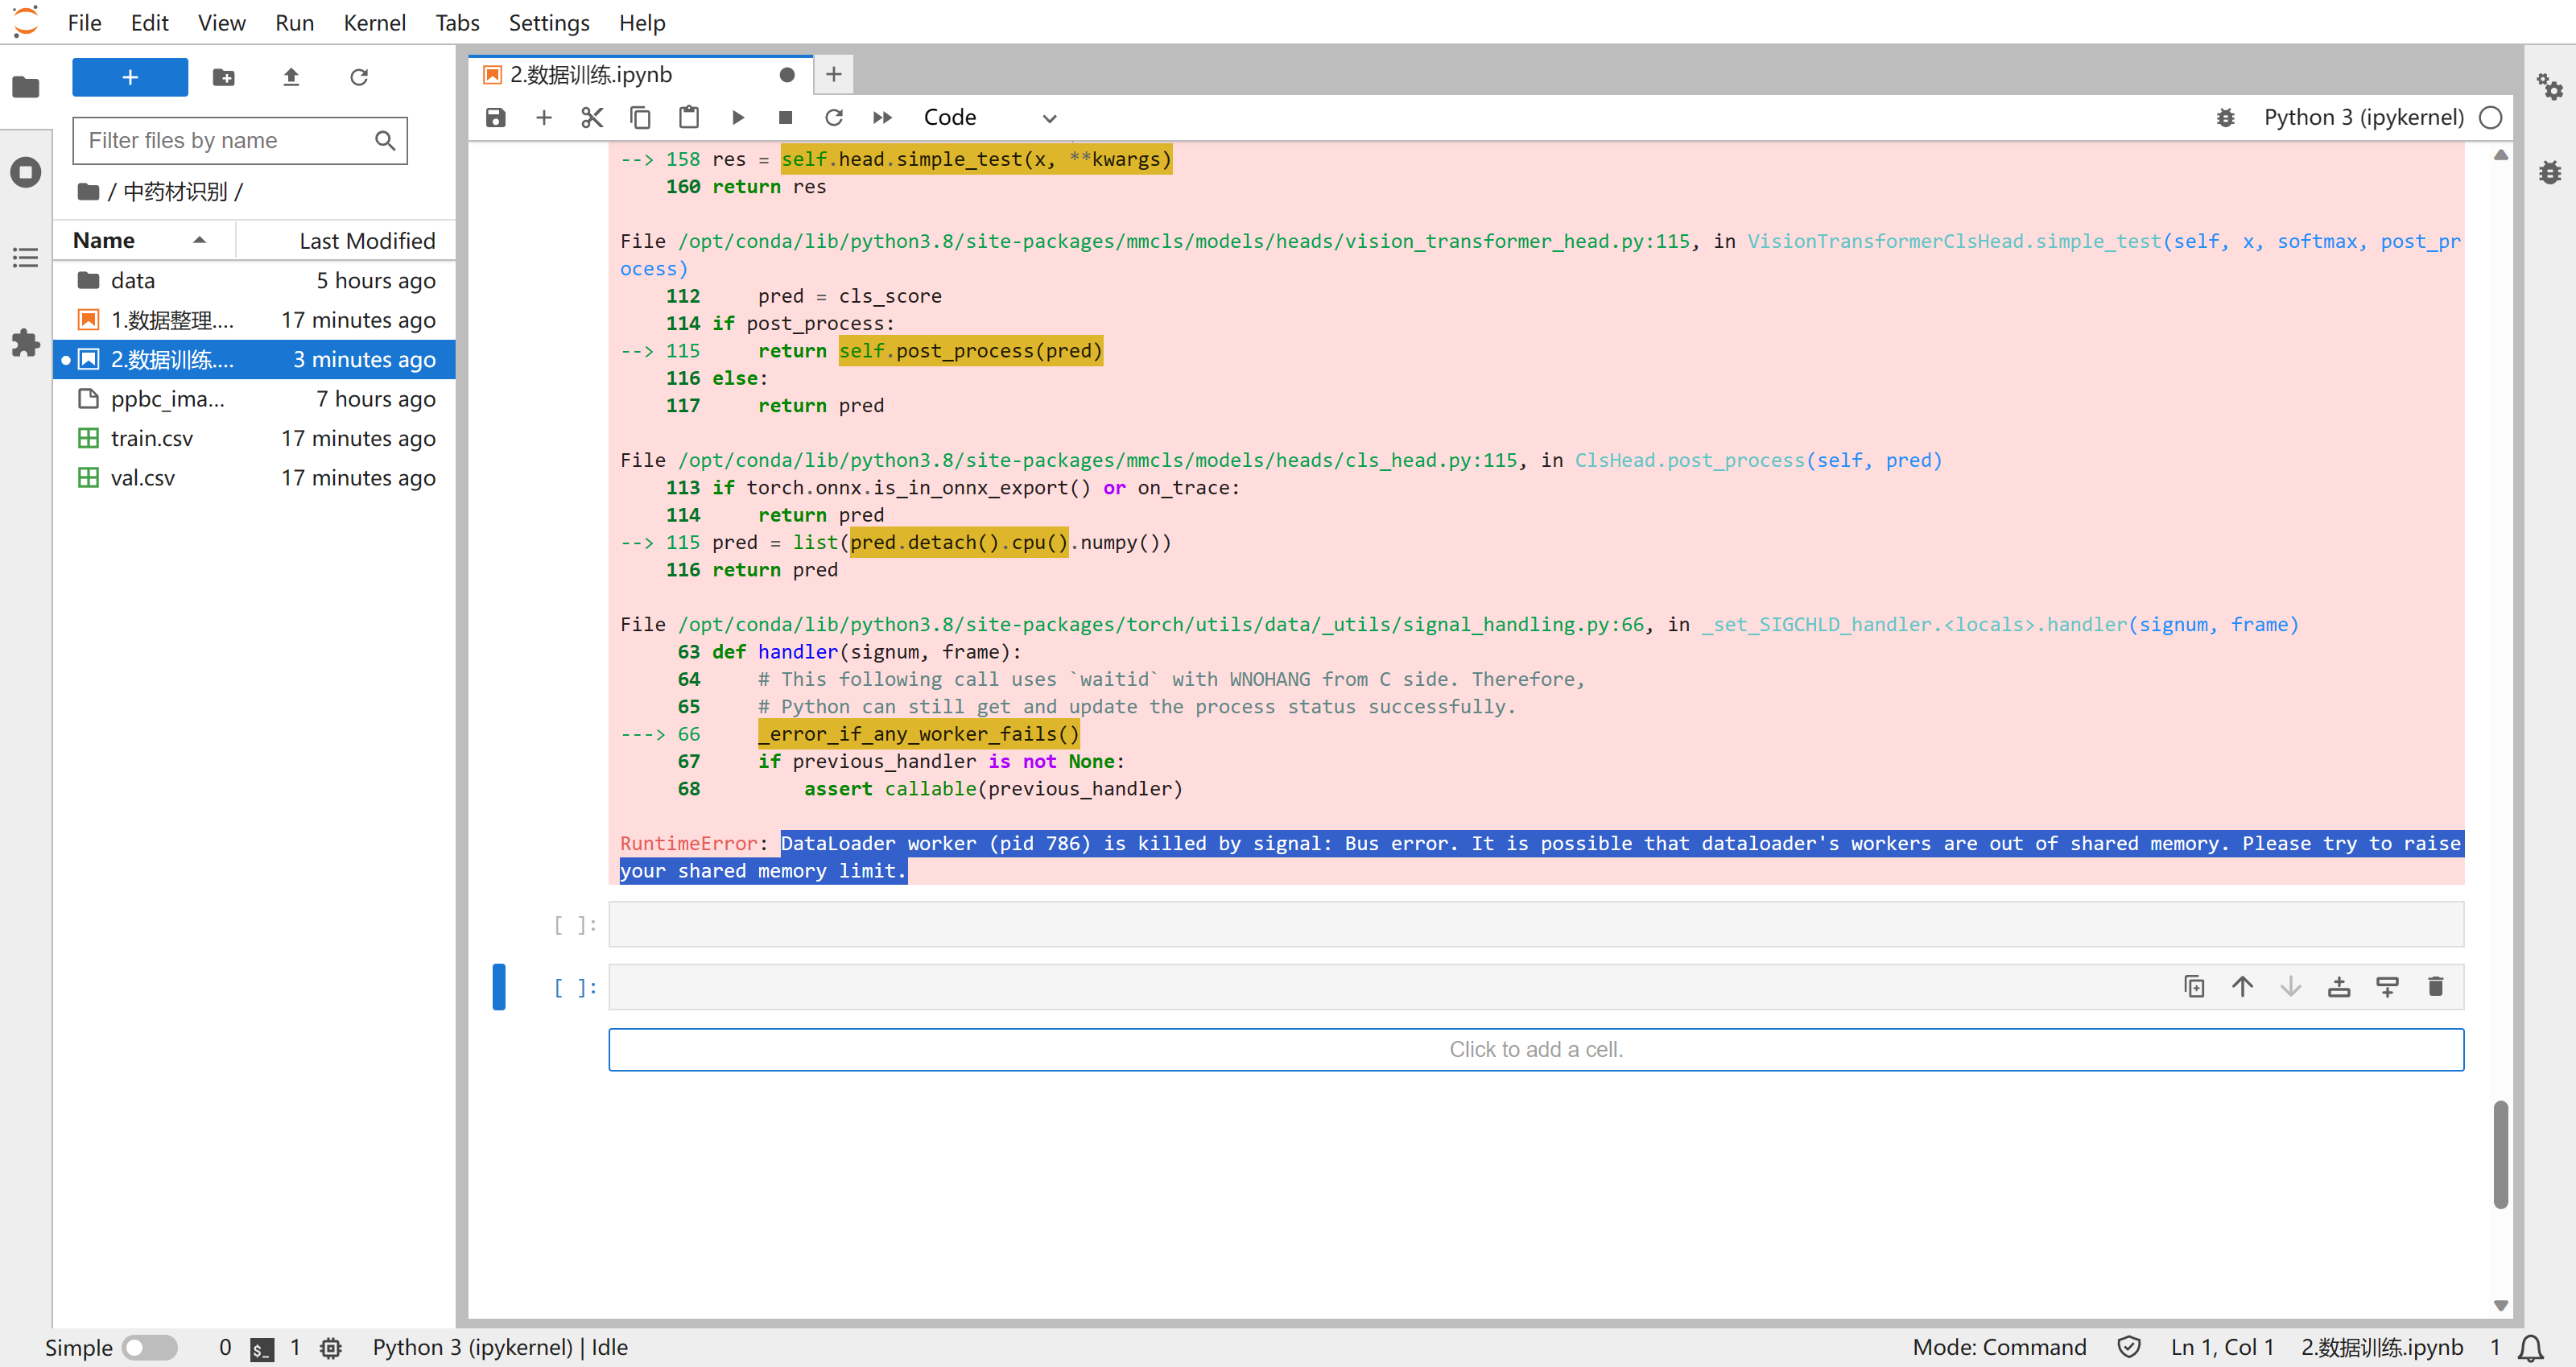Refresh the file browser list
Viewport: 2576px width, 1367px height.
click(359, 77)
